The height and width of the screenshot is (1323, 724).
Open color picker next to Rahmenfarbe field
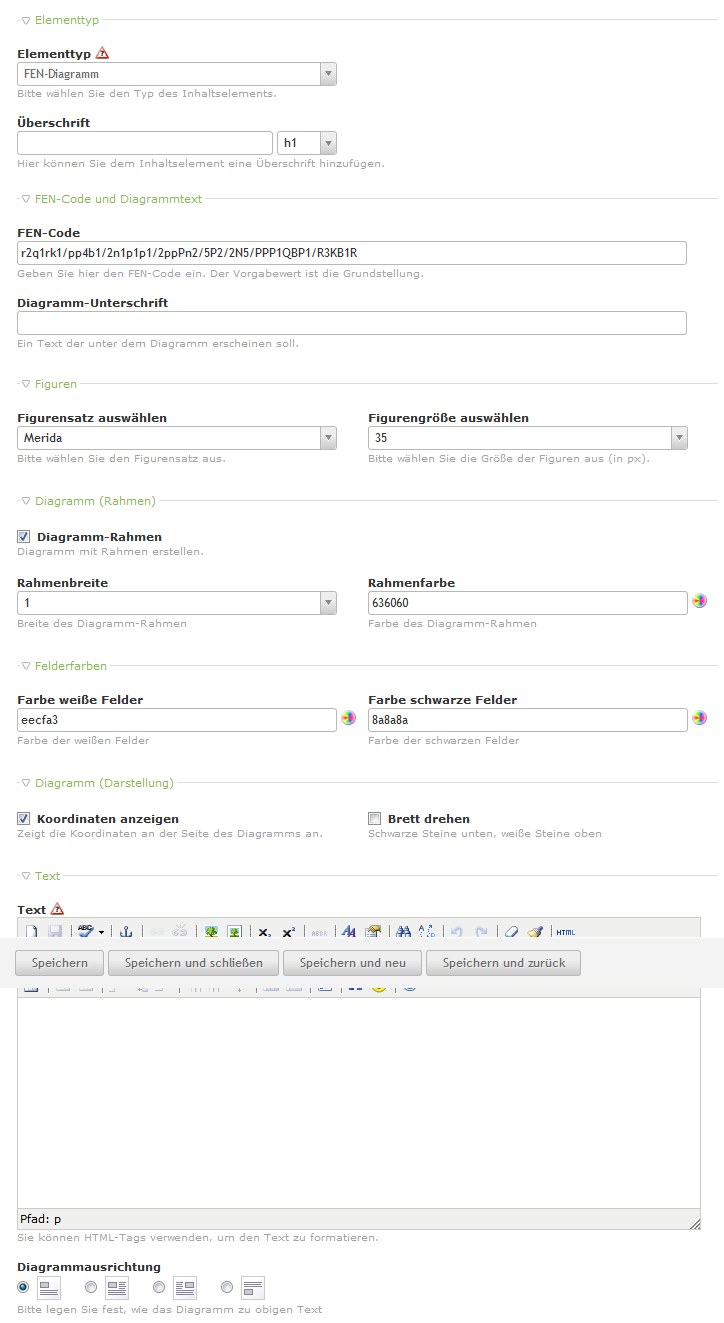[700, 602]
